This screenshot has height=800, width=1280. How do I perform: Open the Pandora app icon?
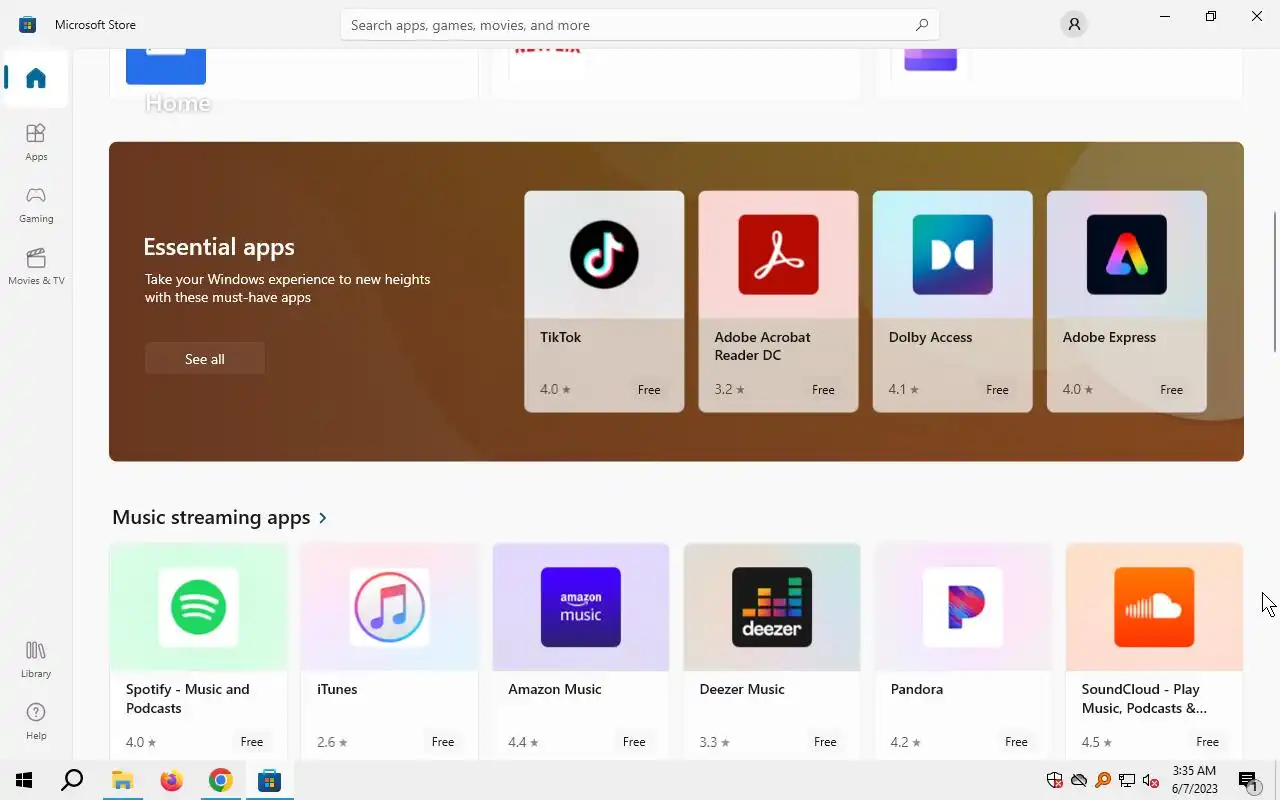962,607
